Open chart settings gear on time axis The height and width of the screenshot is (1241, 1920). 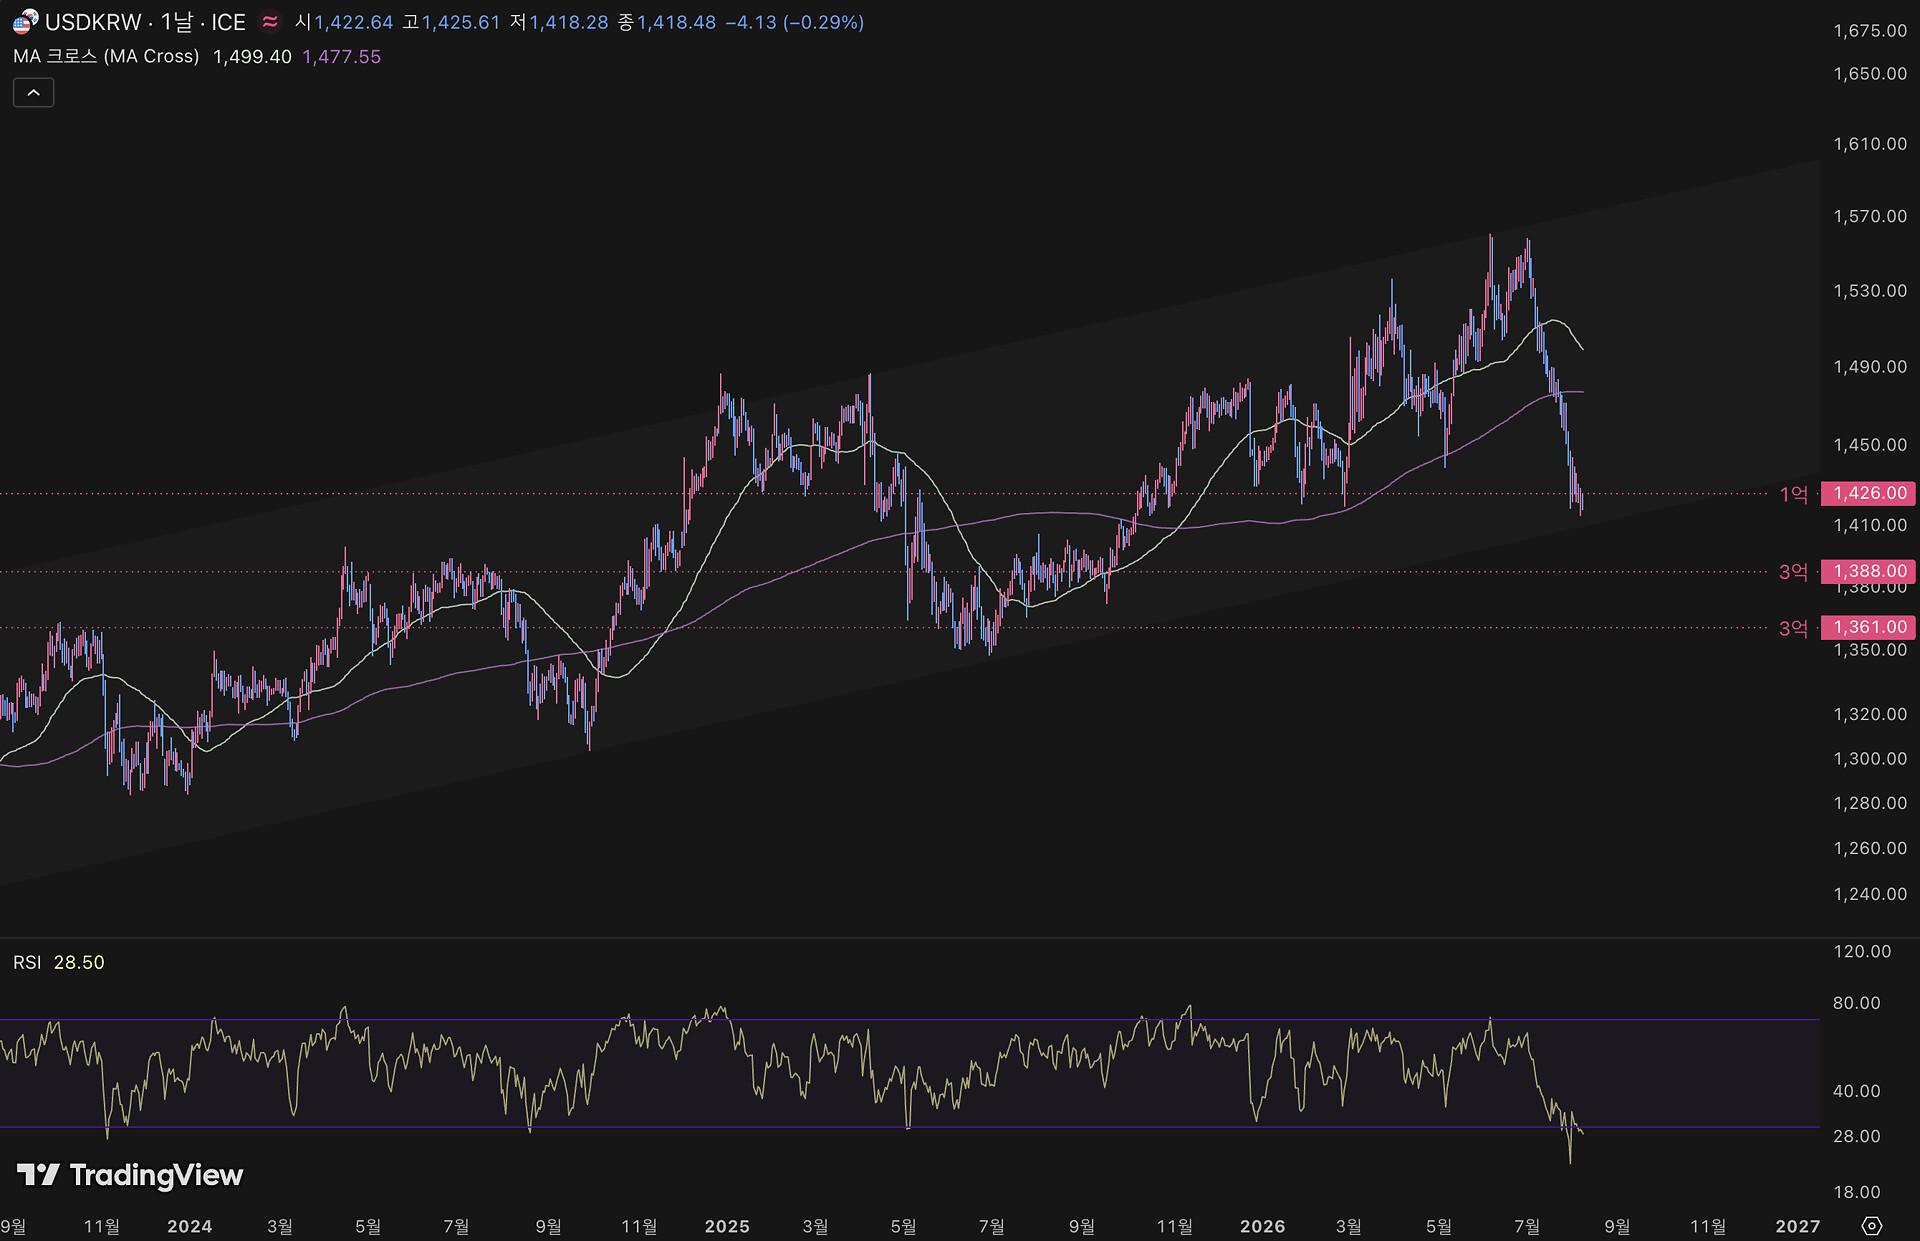click(1872, 1226)
